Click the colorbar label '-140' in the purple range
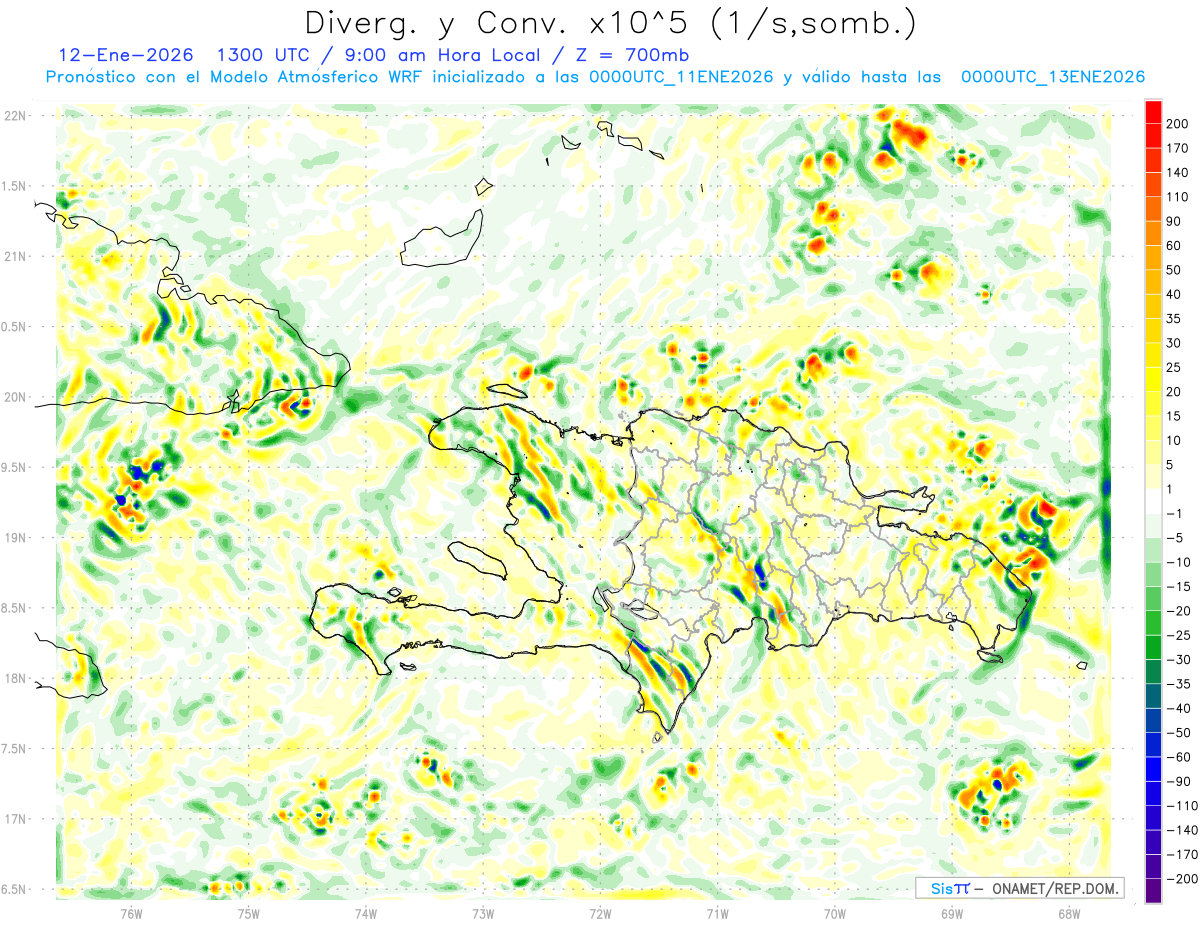1200x927 pixels. (1181, 830)
